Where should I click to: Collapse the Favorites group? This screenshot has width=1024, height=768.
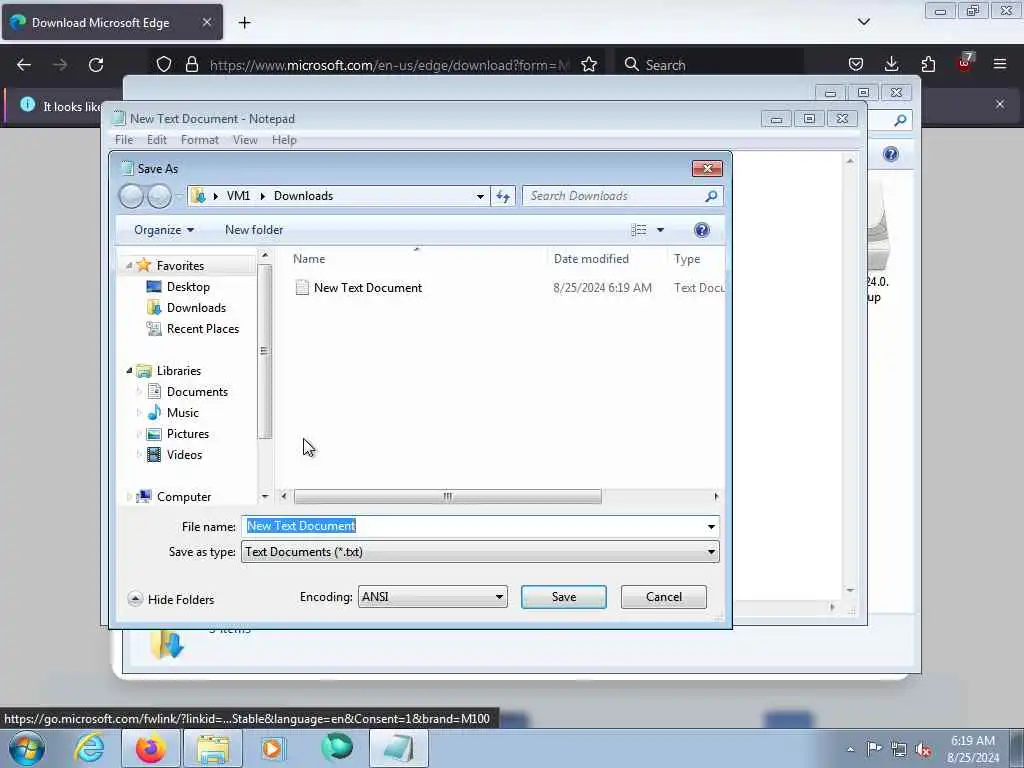[129, 265]
